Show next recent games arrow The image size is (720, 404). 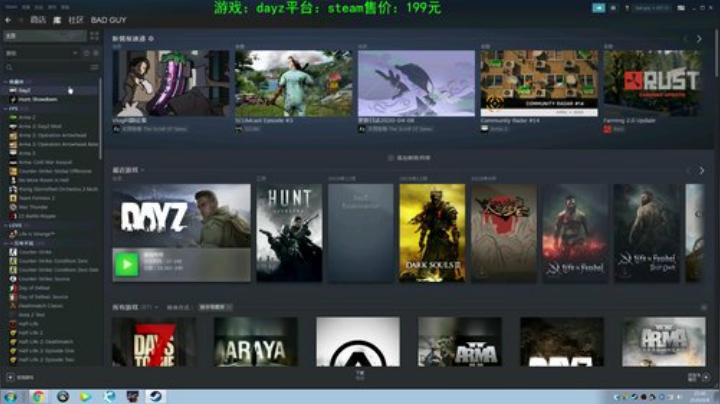pos(702,171)
